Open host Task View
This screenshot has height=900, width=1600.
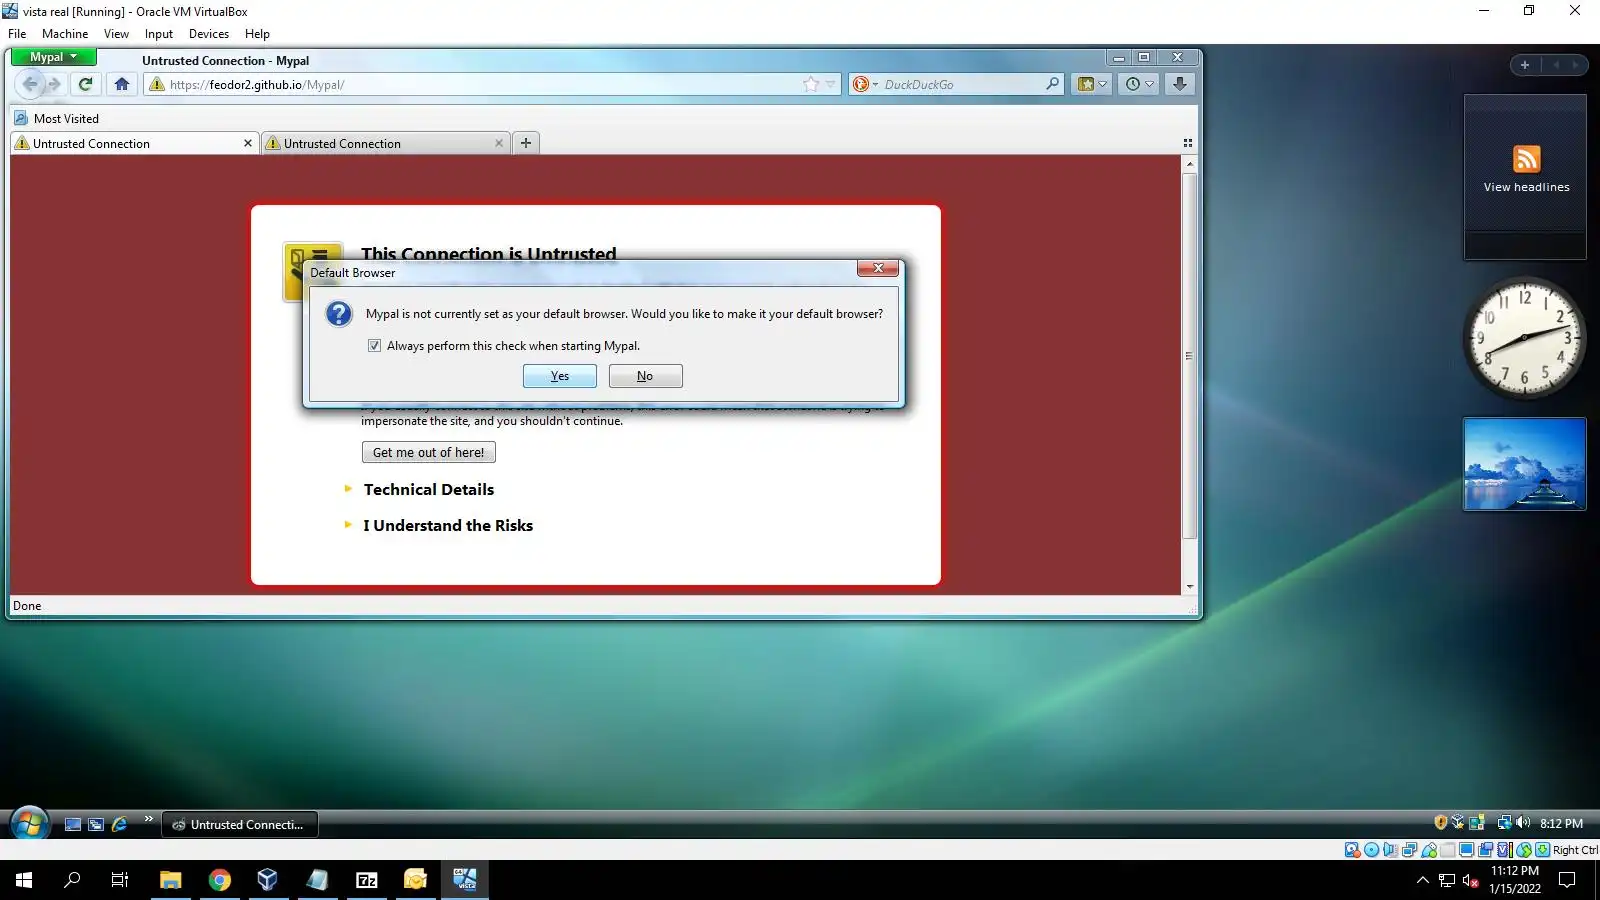coord(120,880)
